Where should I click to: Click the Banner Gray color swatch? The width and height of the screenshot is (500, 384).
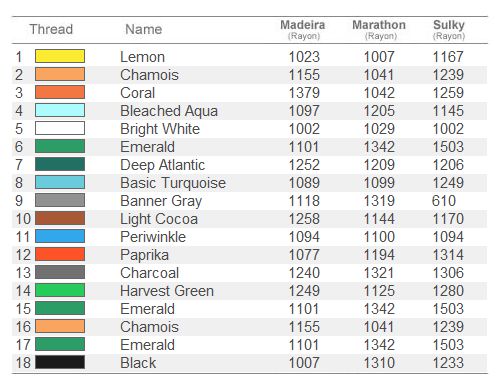pyautogui.click(x=60, y=200)
